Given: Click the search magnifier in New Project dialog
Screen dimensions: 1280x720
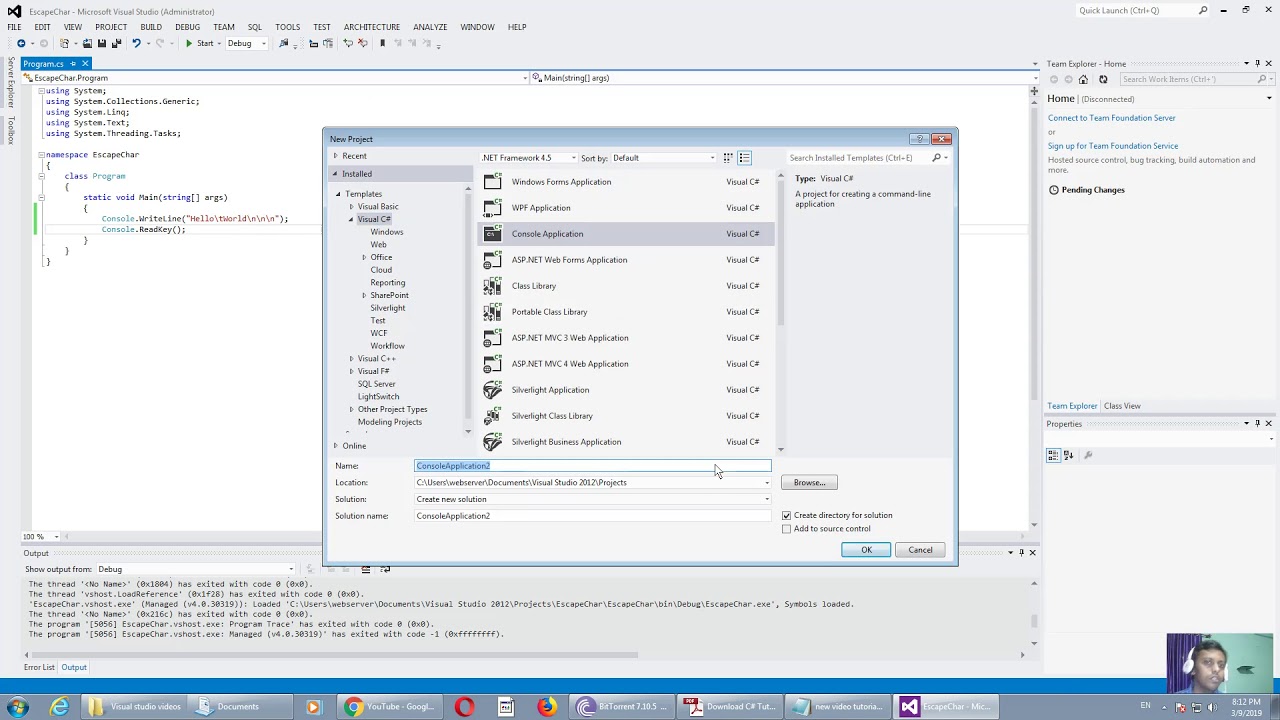Looking at the screenshot, I should pyautogui.click(x=937, y=158).
